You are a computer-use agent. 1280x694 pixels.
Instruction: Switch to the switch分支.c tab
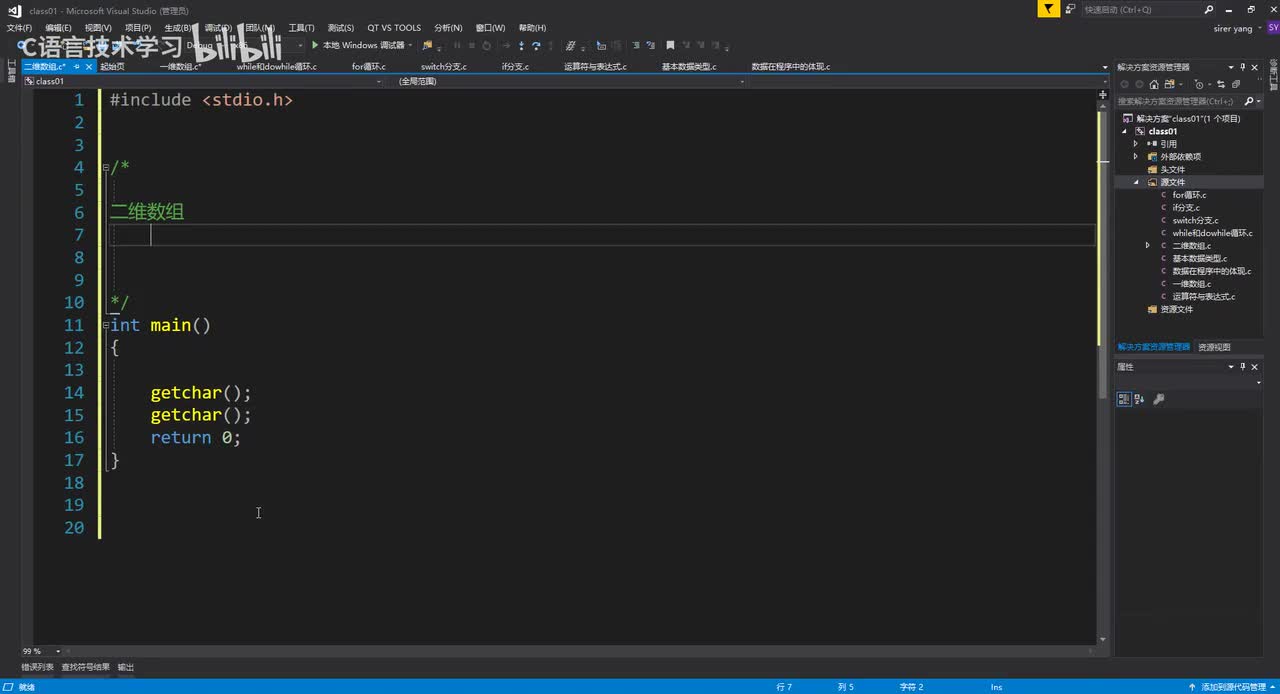click(x=443, y=67)
